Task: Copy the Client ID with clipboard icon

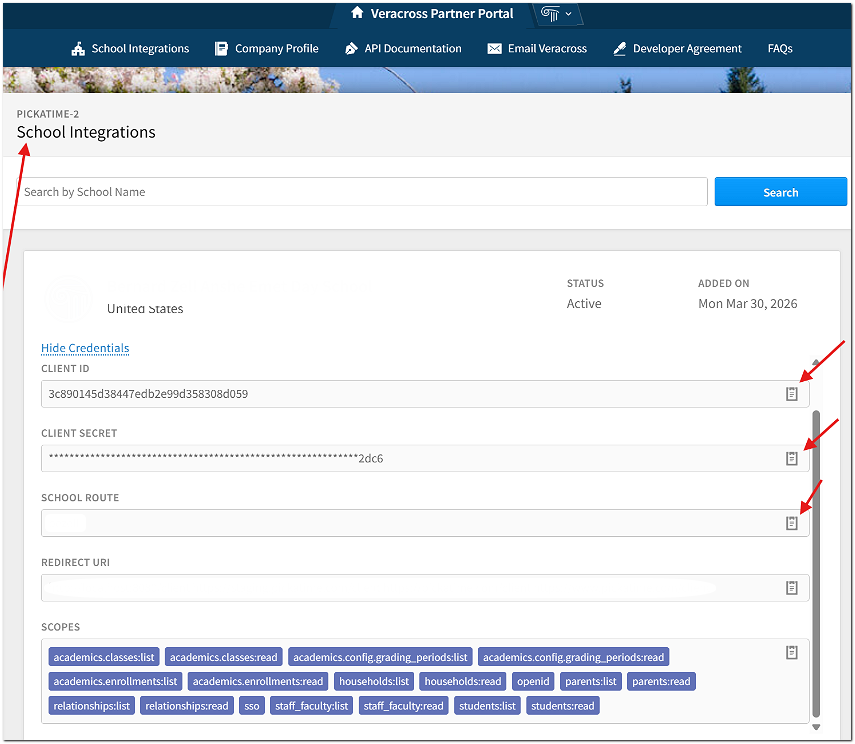Action: point(791,394)
